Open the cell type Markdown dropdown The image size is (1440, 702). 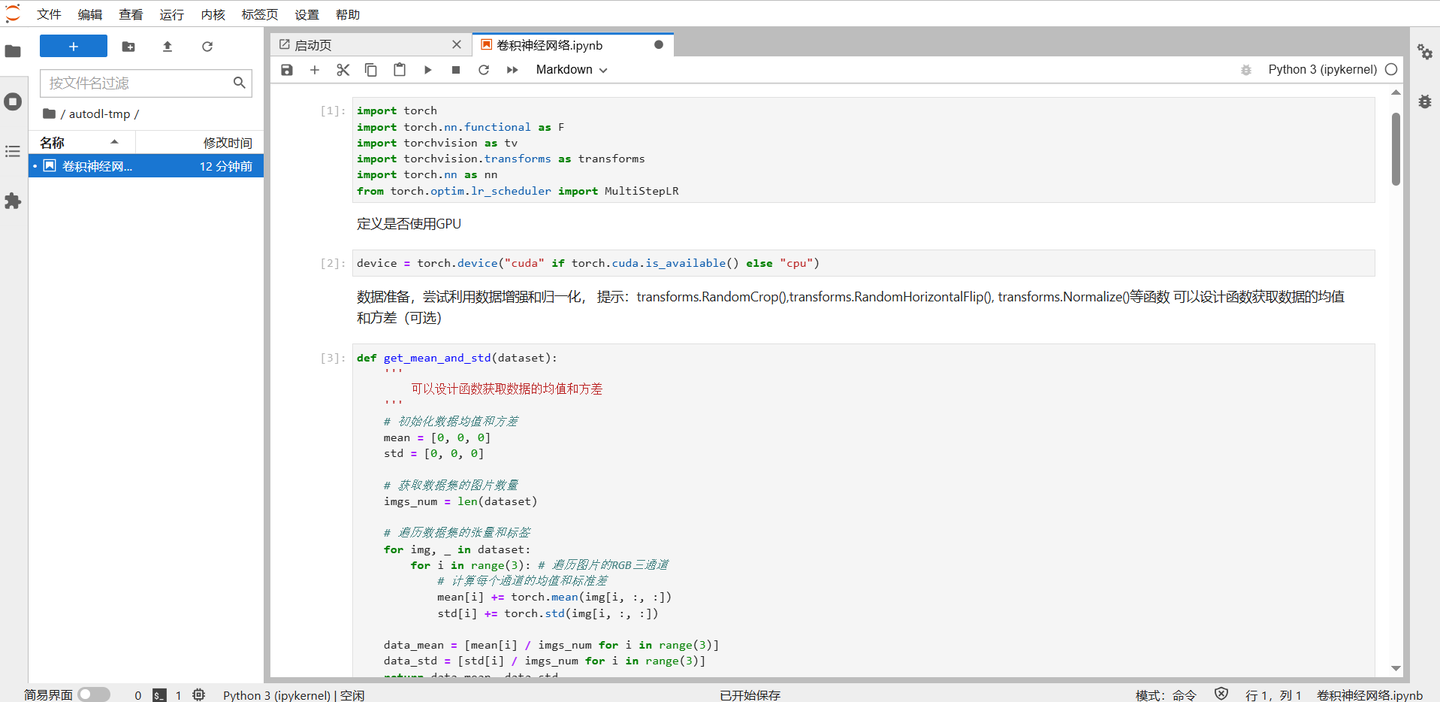(x=571, y=70)
